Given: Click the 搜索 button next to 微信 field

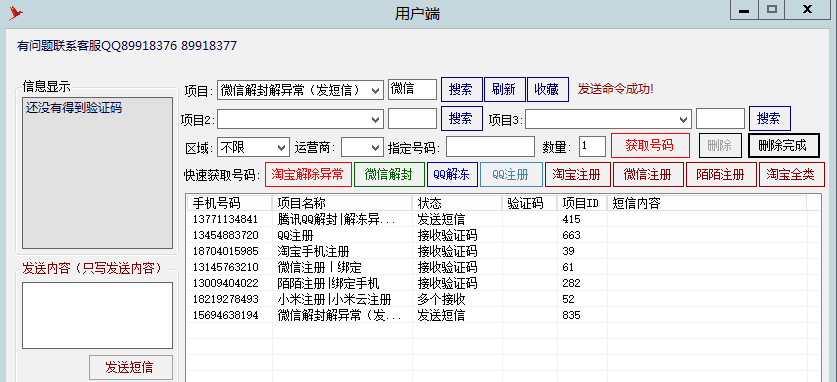Looking at the screenshot, I should click(461, 90).
